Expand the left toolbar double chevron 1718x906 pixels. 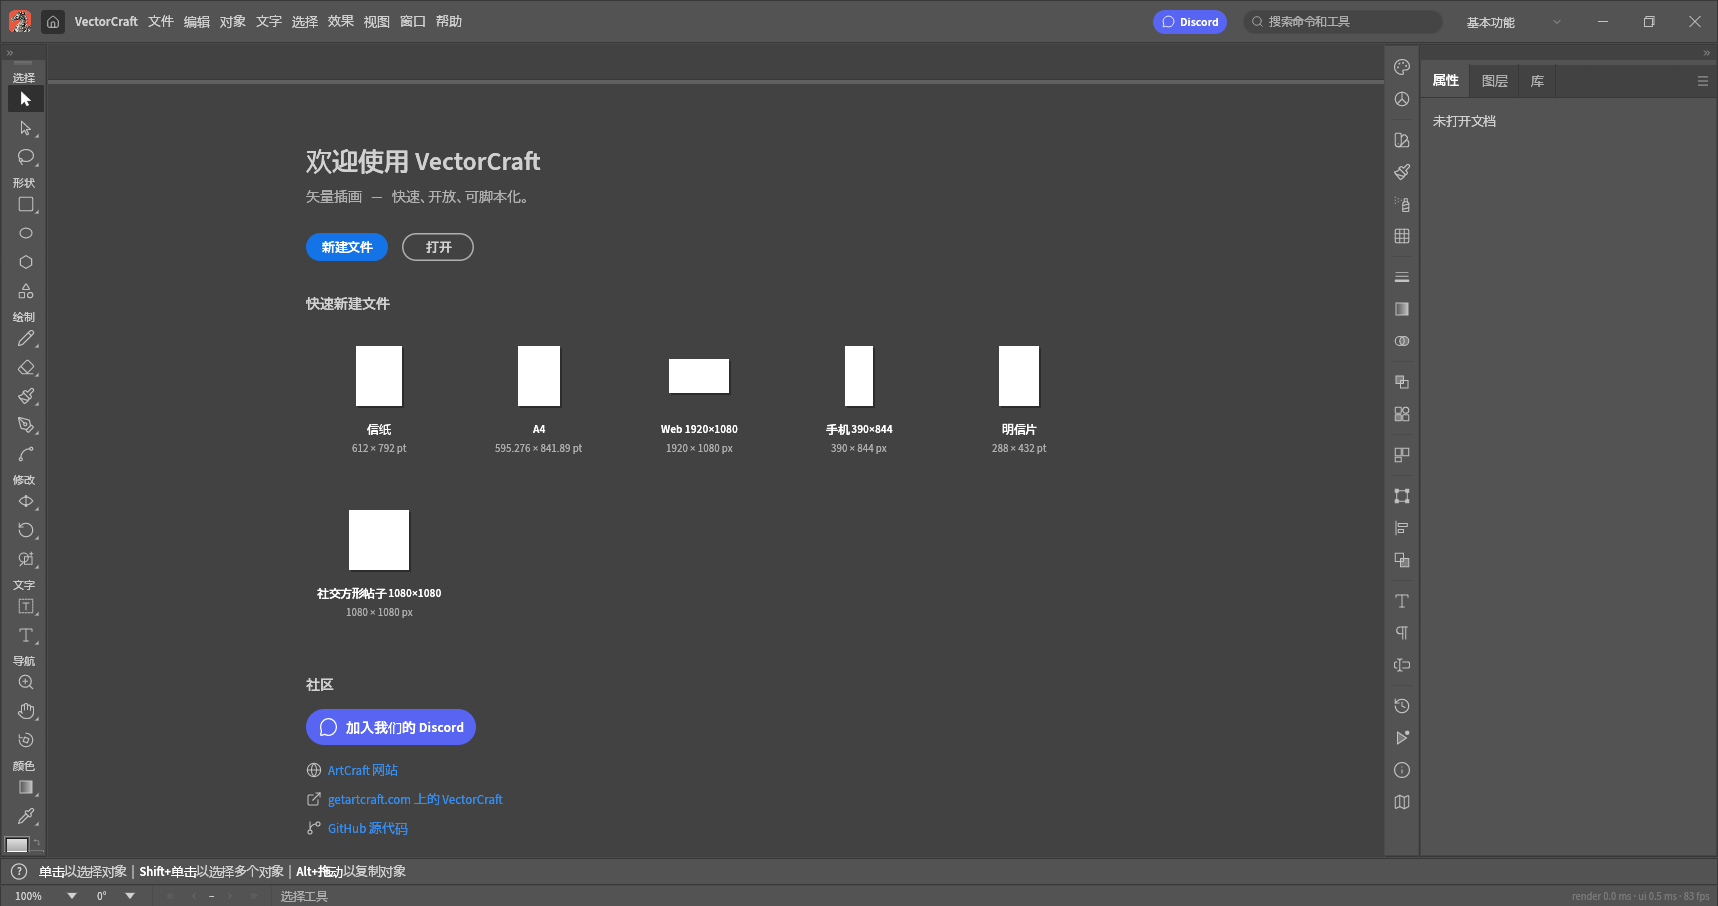coord(10,53)
